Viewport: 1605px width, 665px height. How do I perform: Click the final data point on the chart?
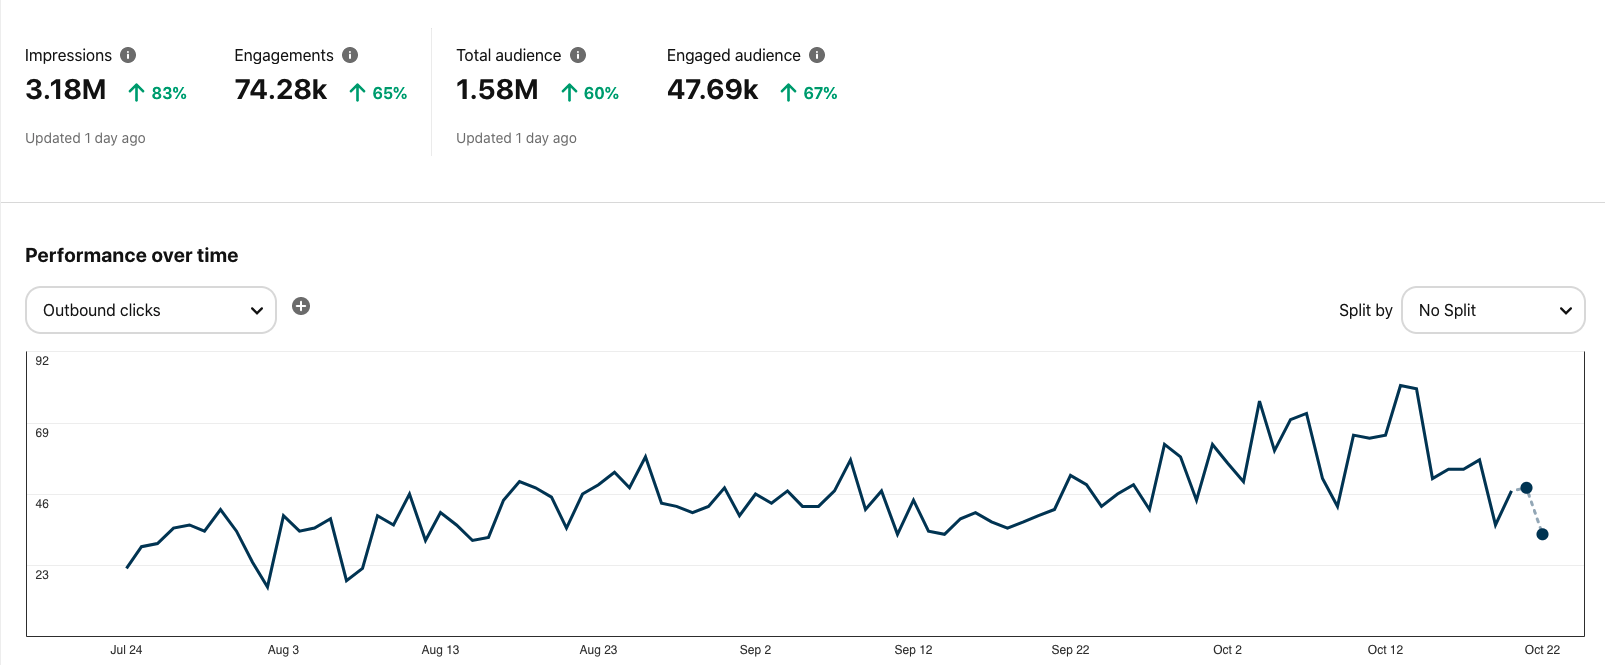click(x=1542, y=534)
